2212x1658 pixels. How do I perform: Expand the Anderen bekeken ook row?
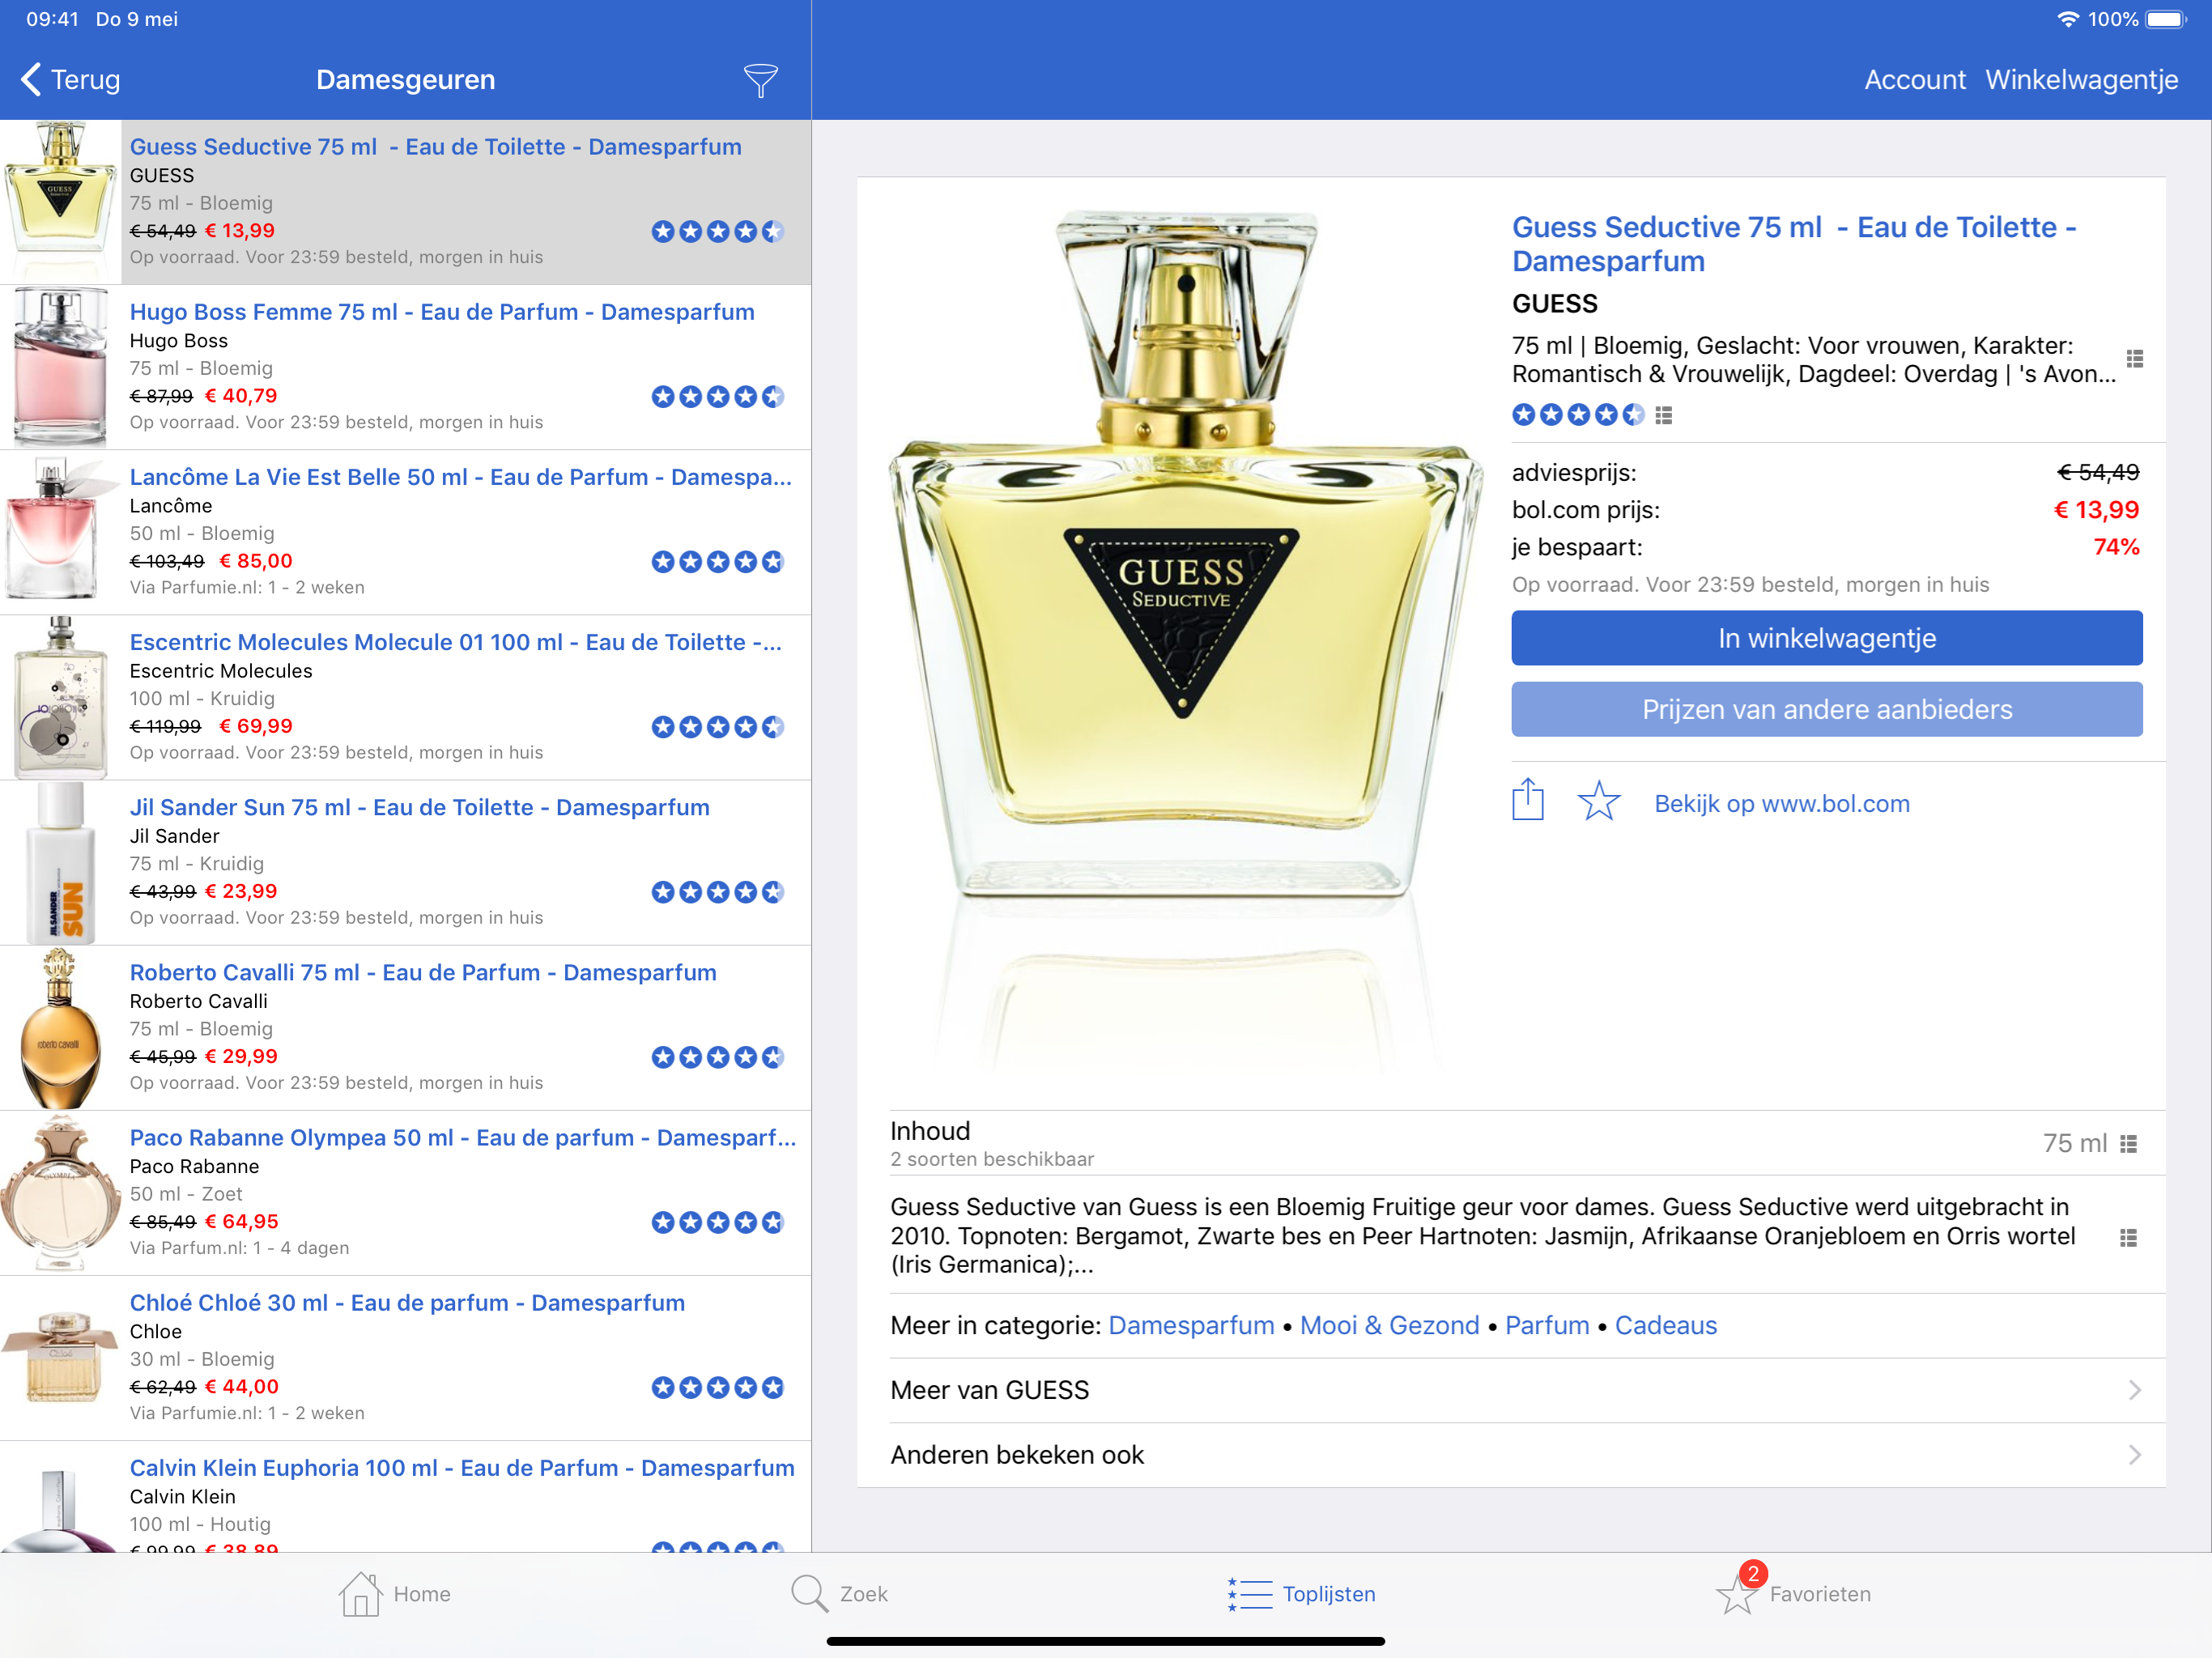(1526, 1455)
